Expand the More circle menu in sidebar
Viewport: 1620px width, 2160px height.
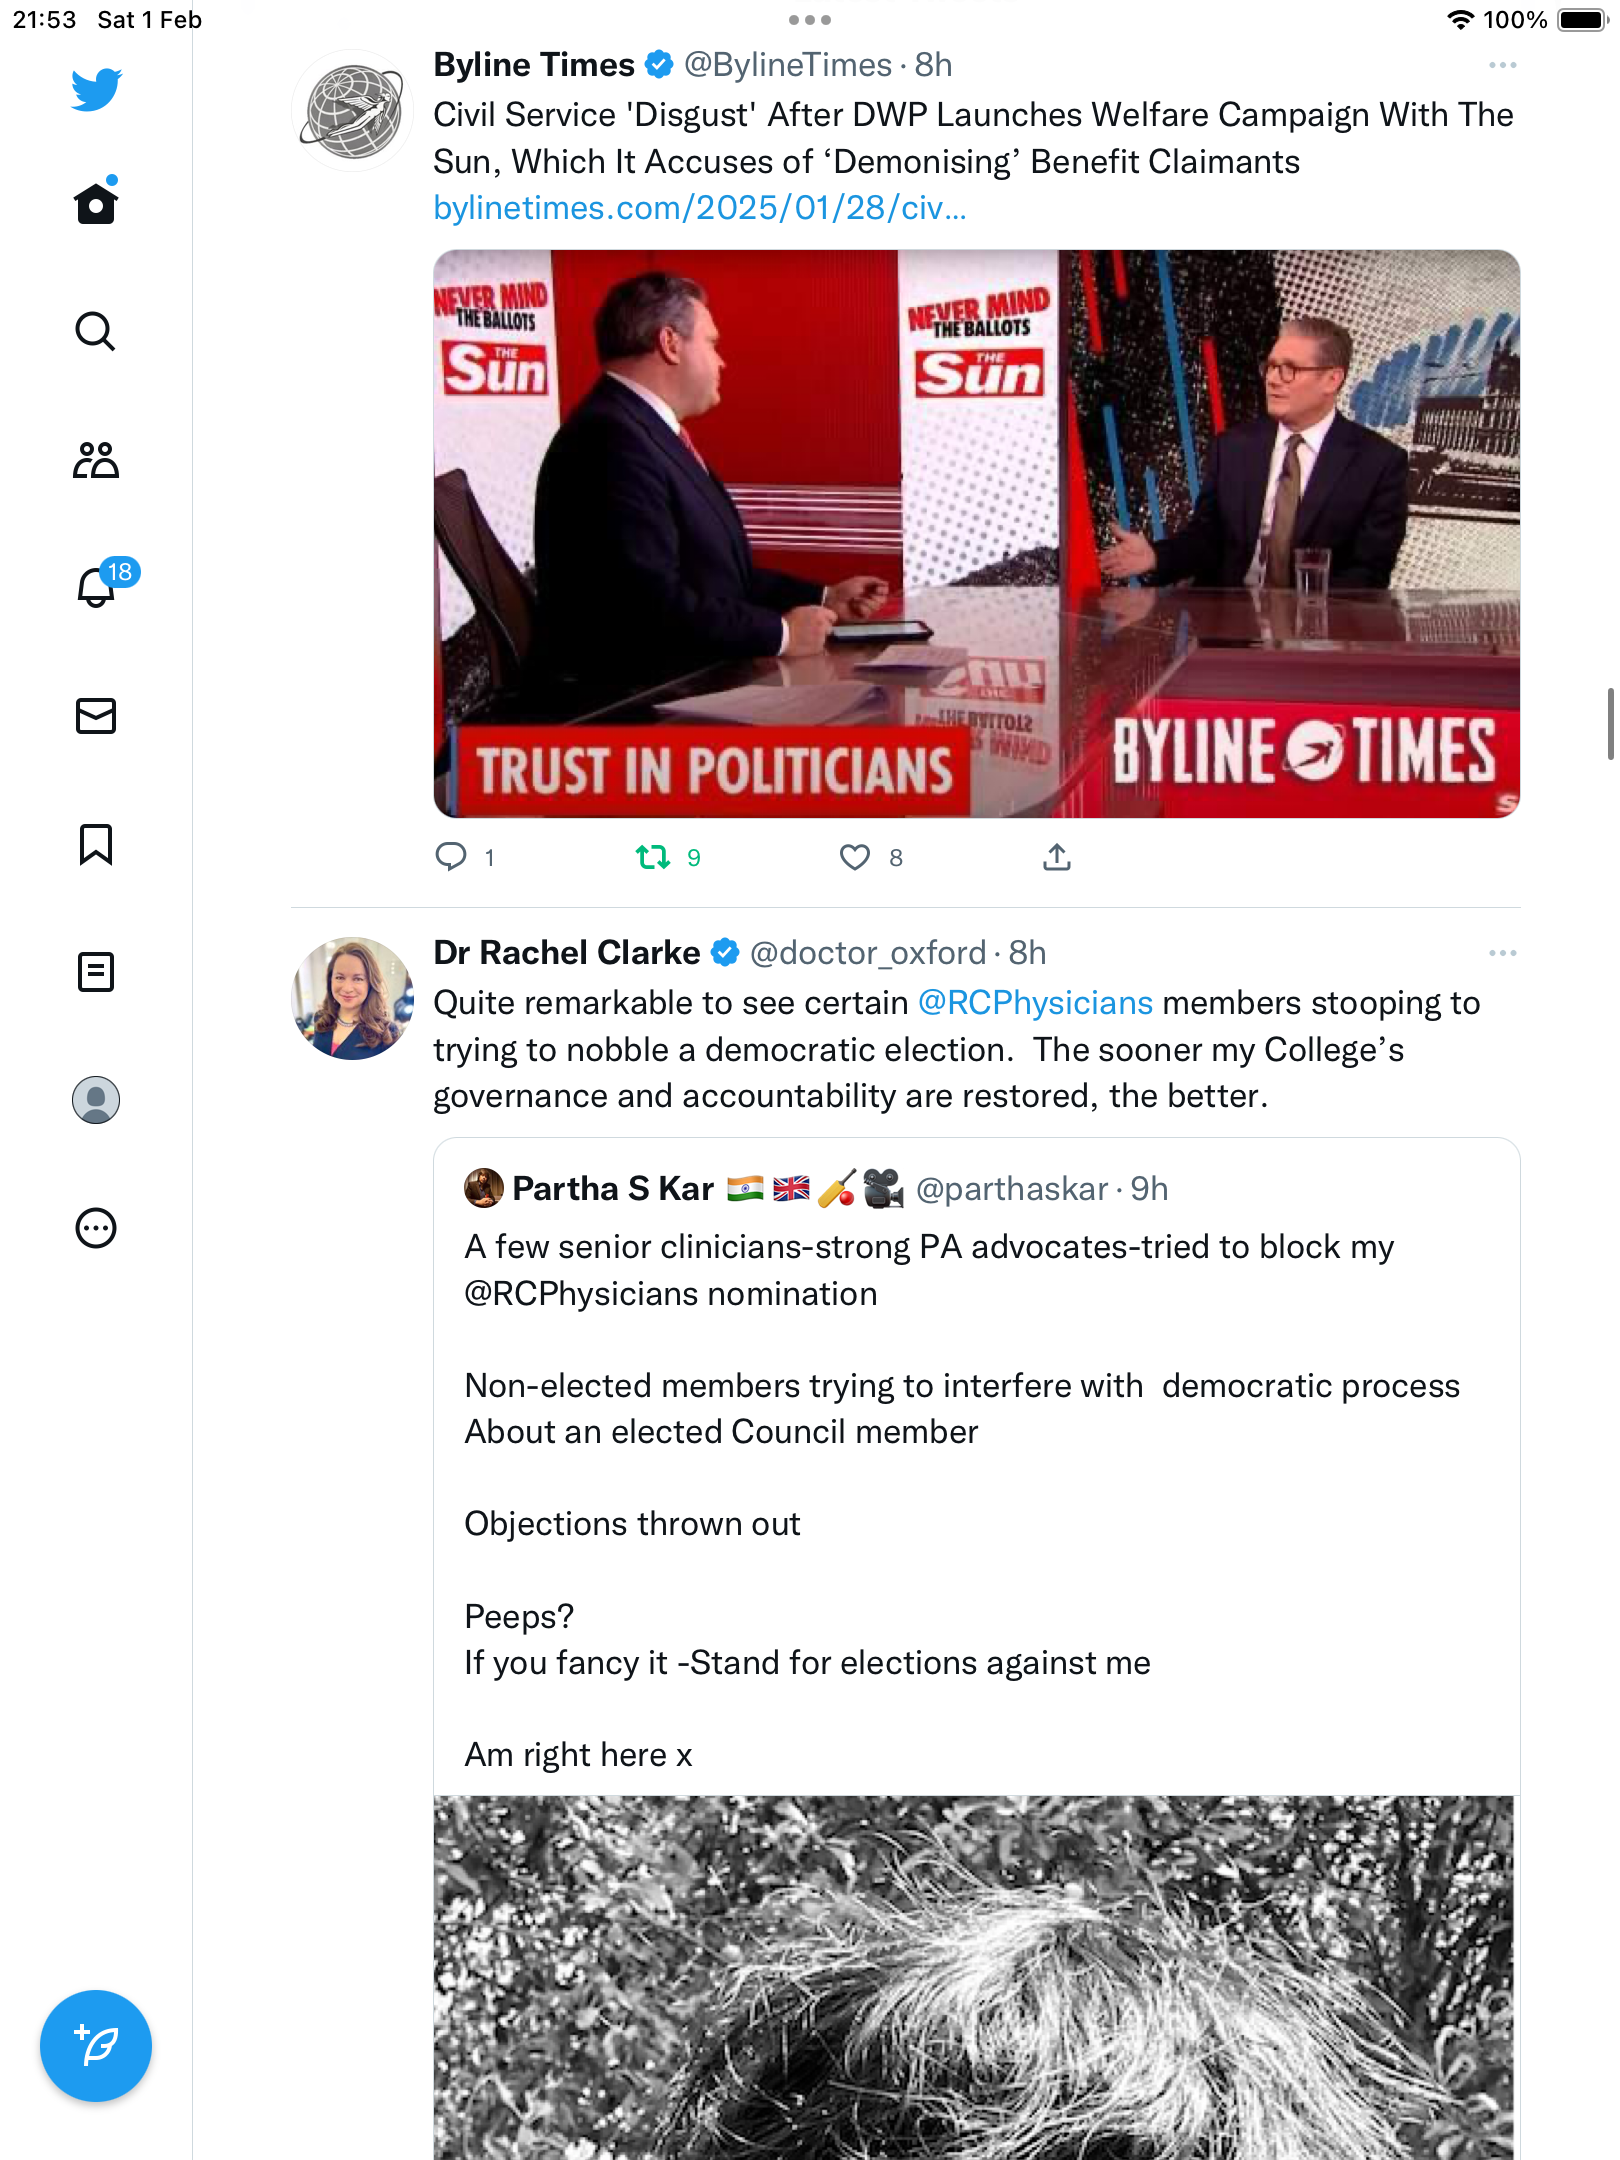point(96,1228)
